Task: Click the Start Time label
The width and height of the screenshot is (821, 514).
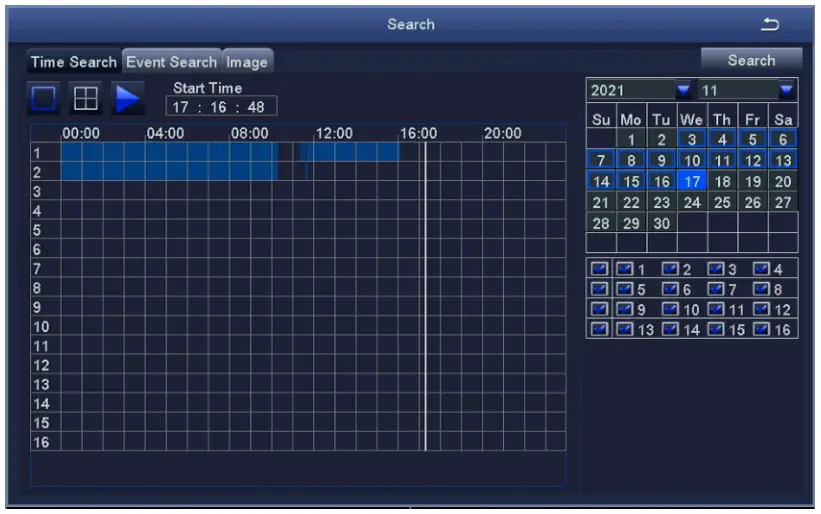Action: click(207, 88)
